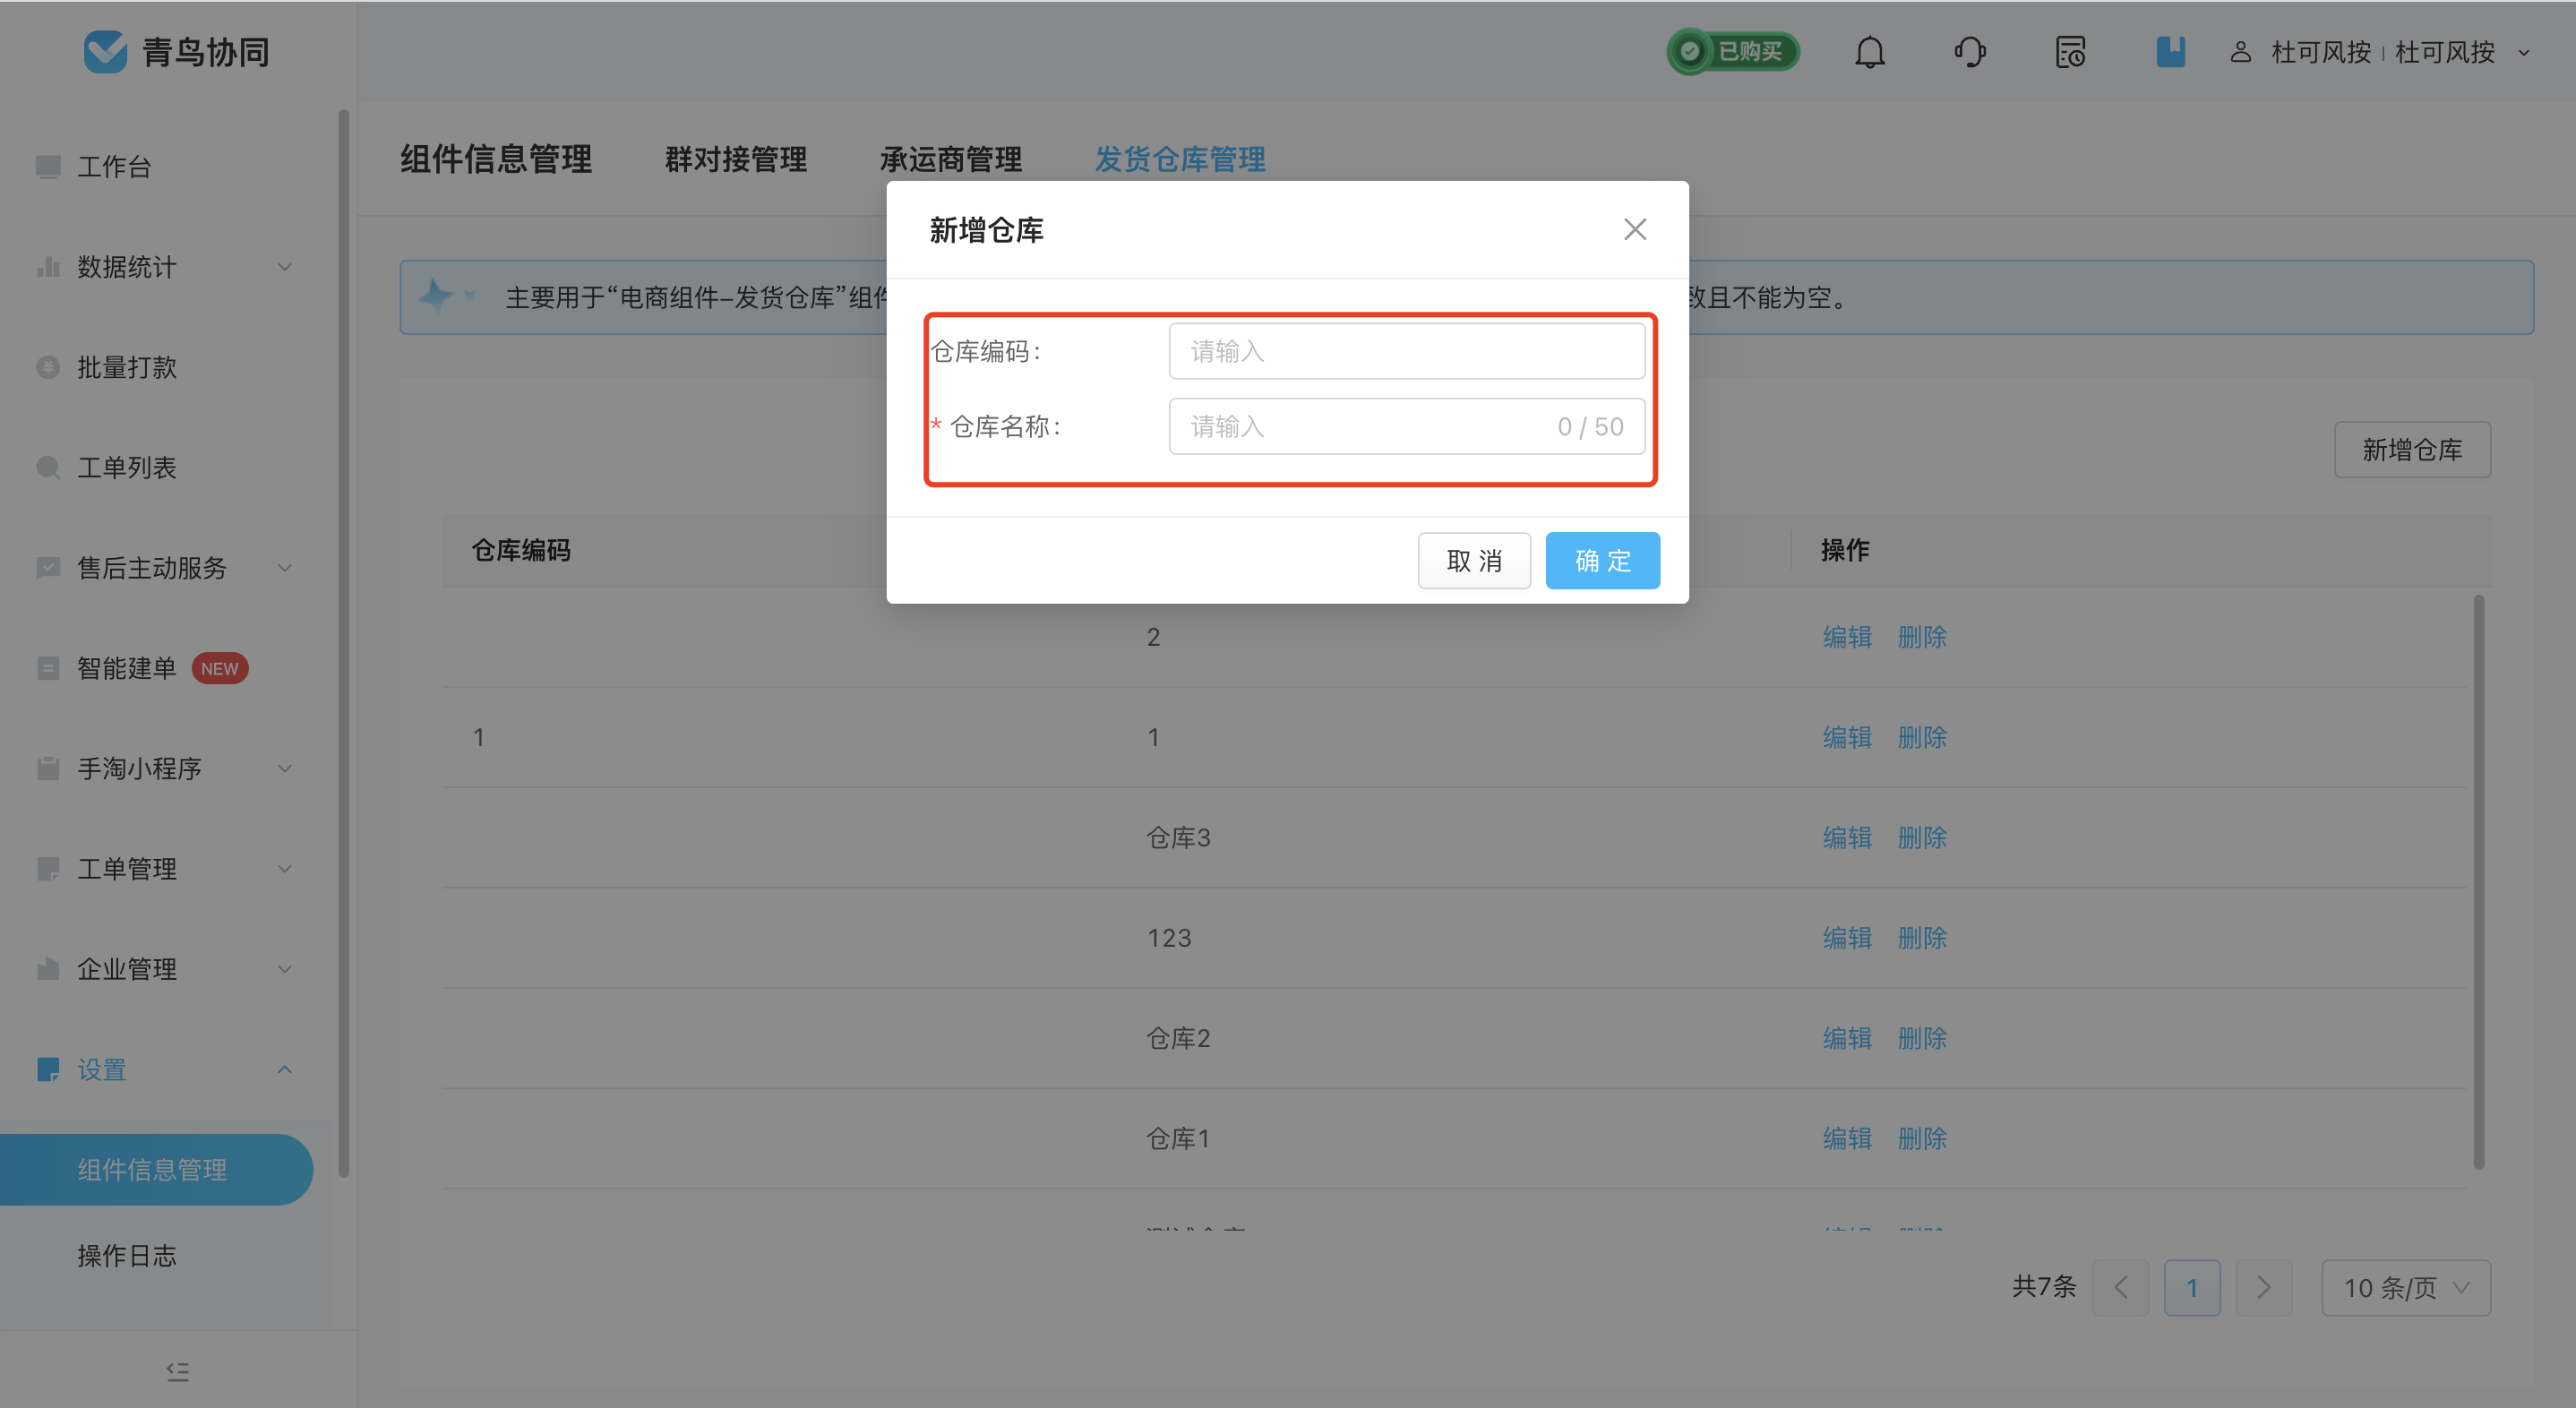Click the sparkle icon in info banner
The height and width of the screenshot is (1408, 2576).
pyautogui.click(x=436, y=296)
